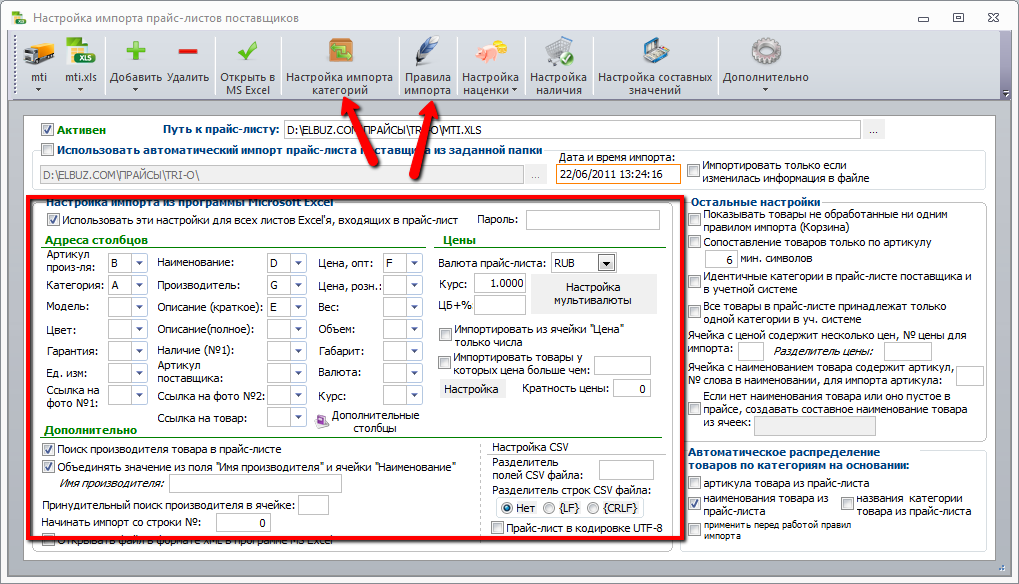Image resolution: width=1019 pixels, height=584 pixels.
Task: Select the {LF} line separator radio
Action: coord(549,508)
